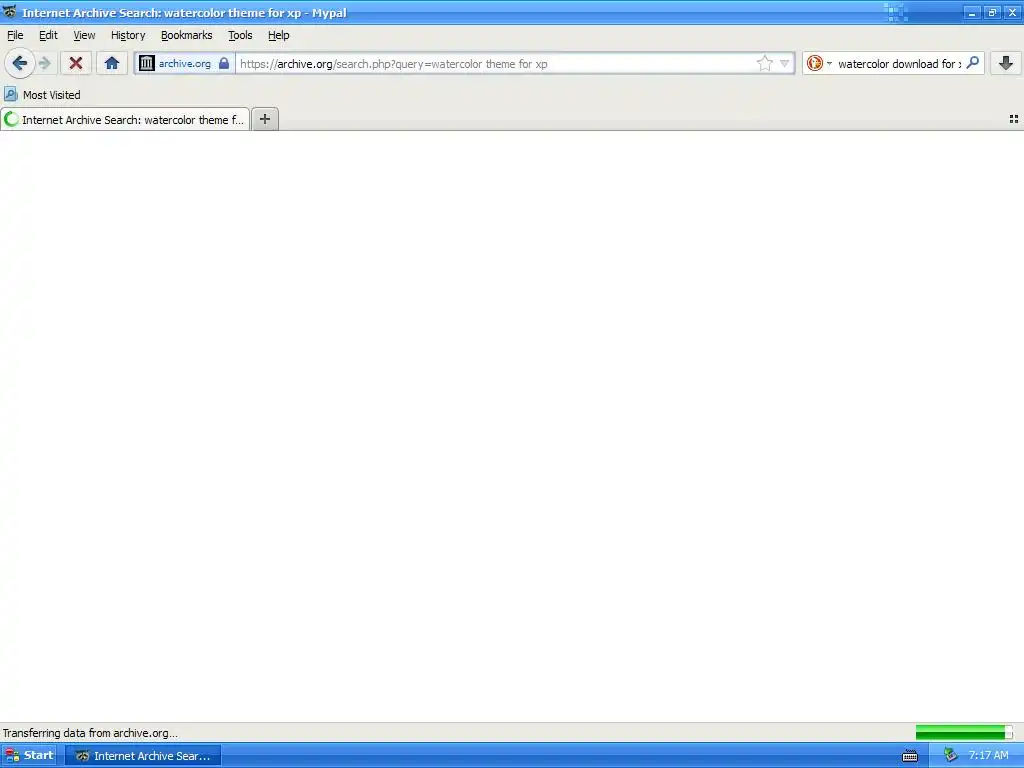This screenshot has width=1024, height=768.
Task: Click the 7:17 AM taskbar clock
Action: coord(988,755)
